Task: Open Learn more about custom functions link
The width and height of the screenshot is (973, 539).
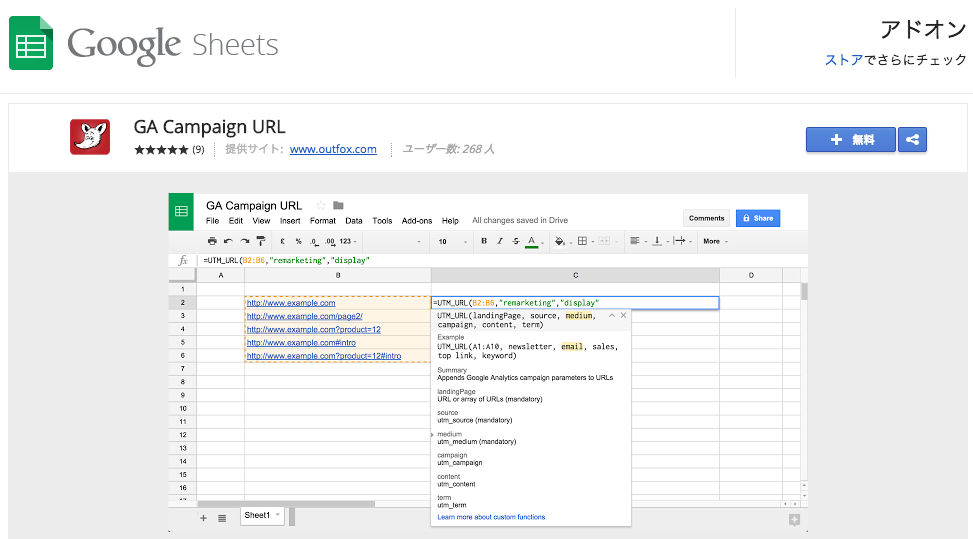Action: pos(491,517)
